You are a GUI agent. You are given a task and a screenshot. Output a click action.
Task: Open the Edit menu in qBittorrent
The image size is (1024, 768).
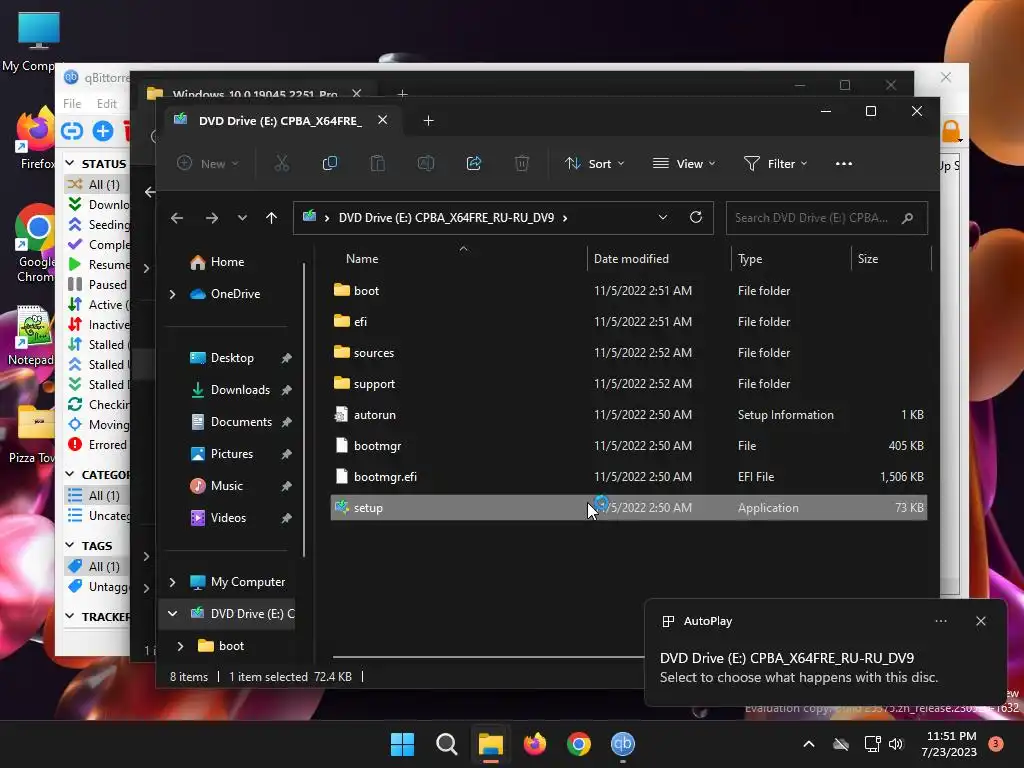pos(106,104)
